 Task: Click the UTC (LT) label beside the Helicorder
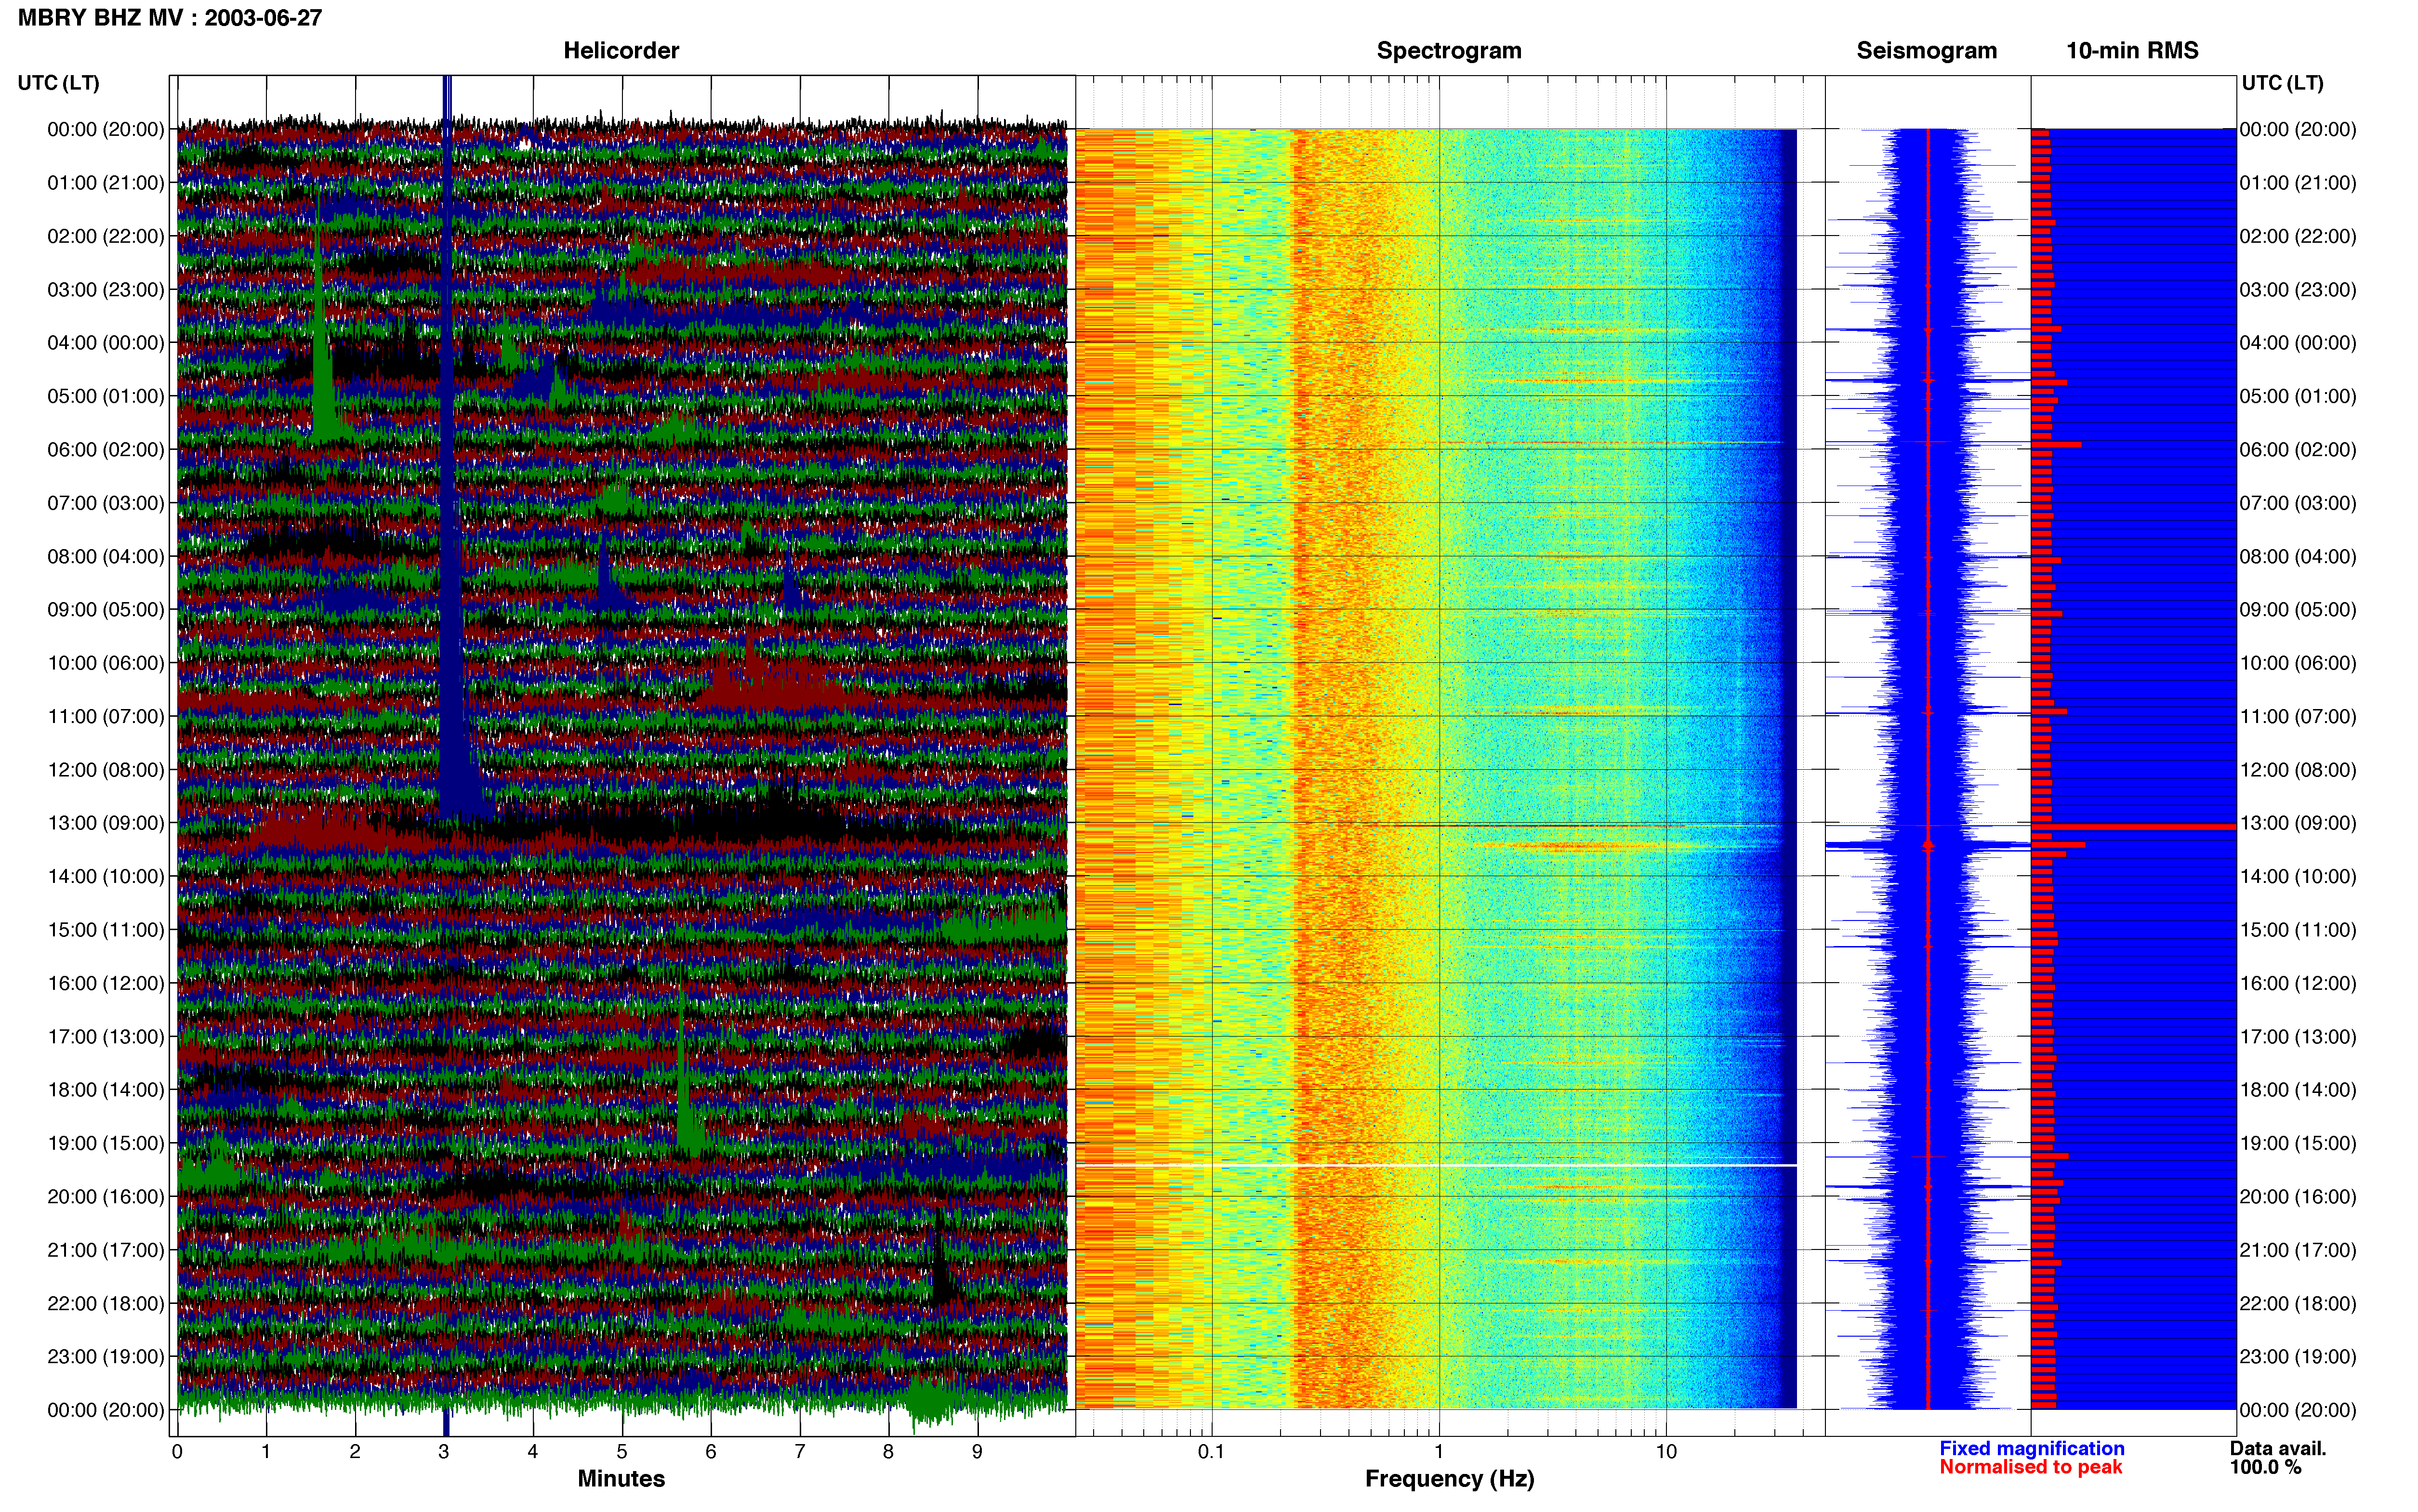(59, 83)
